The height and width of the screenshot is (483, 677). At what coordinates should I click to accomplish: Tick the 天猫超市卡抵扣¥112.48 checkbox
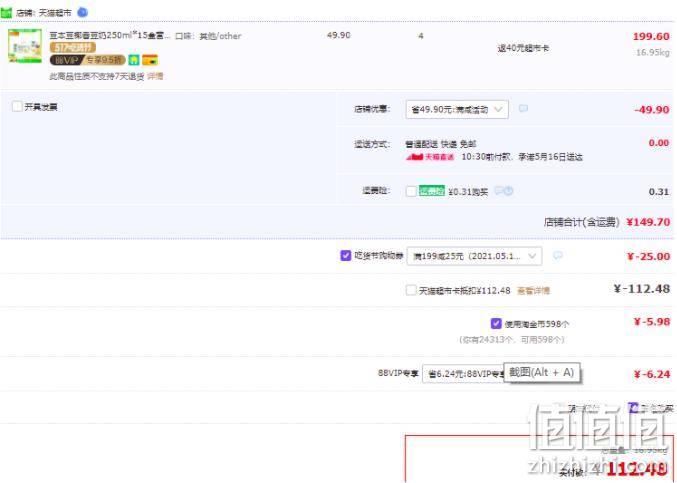click(411, 290)
